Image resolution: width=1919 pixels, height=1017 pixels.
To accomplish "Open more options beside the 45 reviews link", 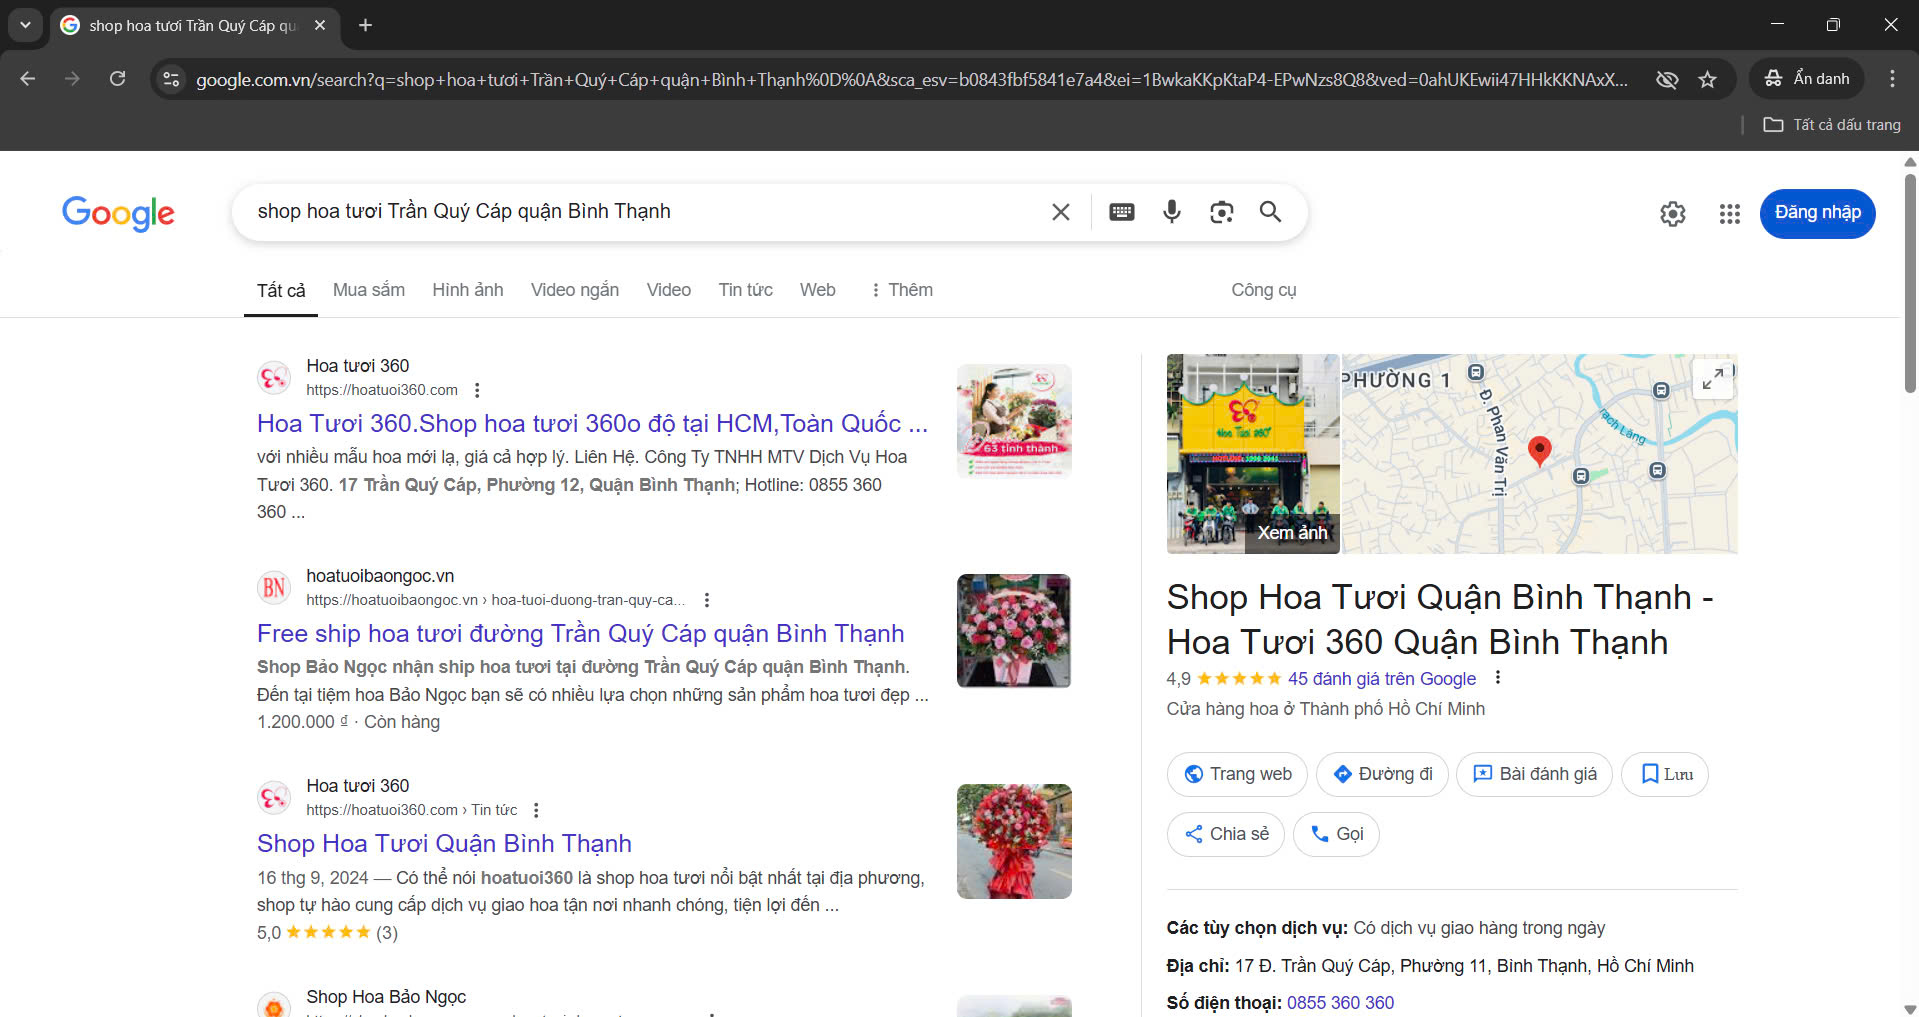I will point(1497,678).
